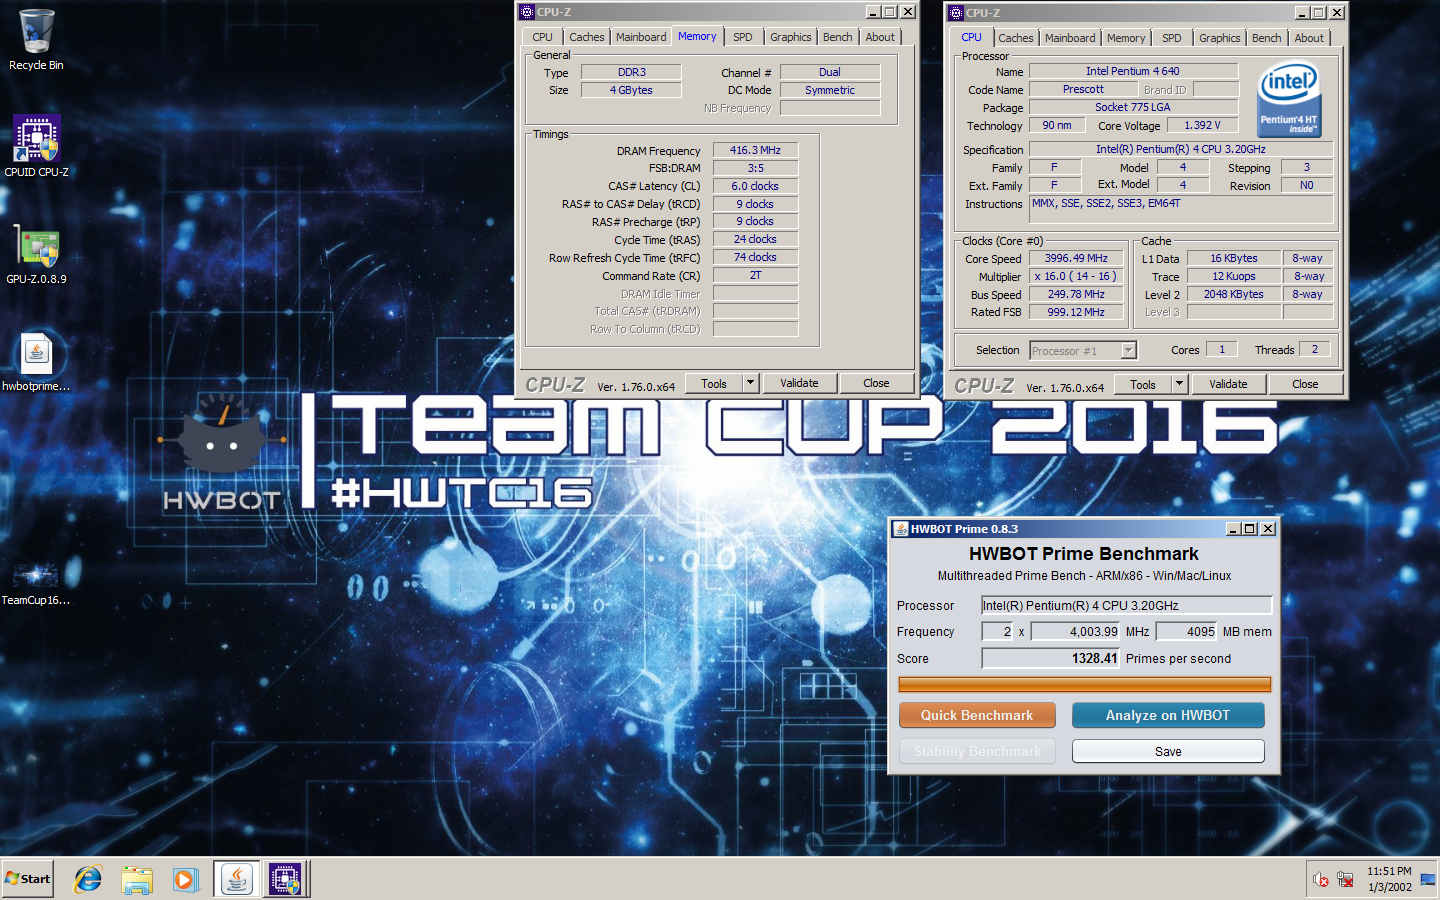Launch CPUID CPU-Z desktop shortcut
This screenshot has width=1440, height=900.
coord(36,146)
